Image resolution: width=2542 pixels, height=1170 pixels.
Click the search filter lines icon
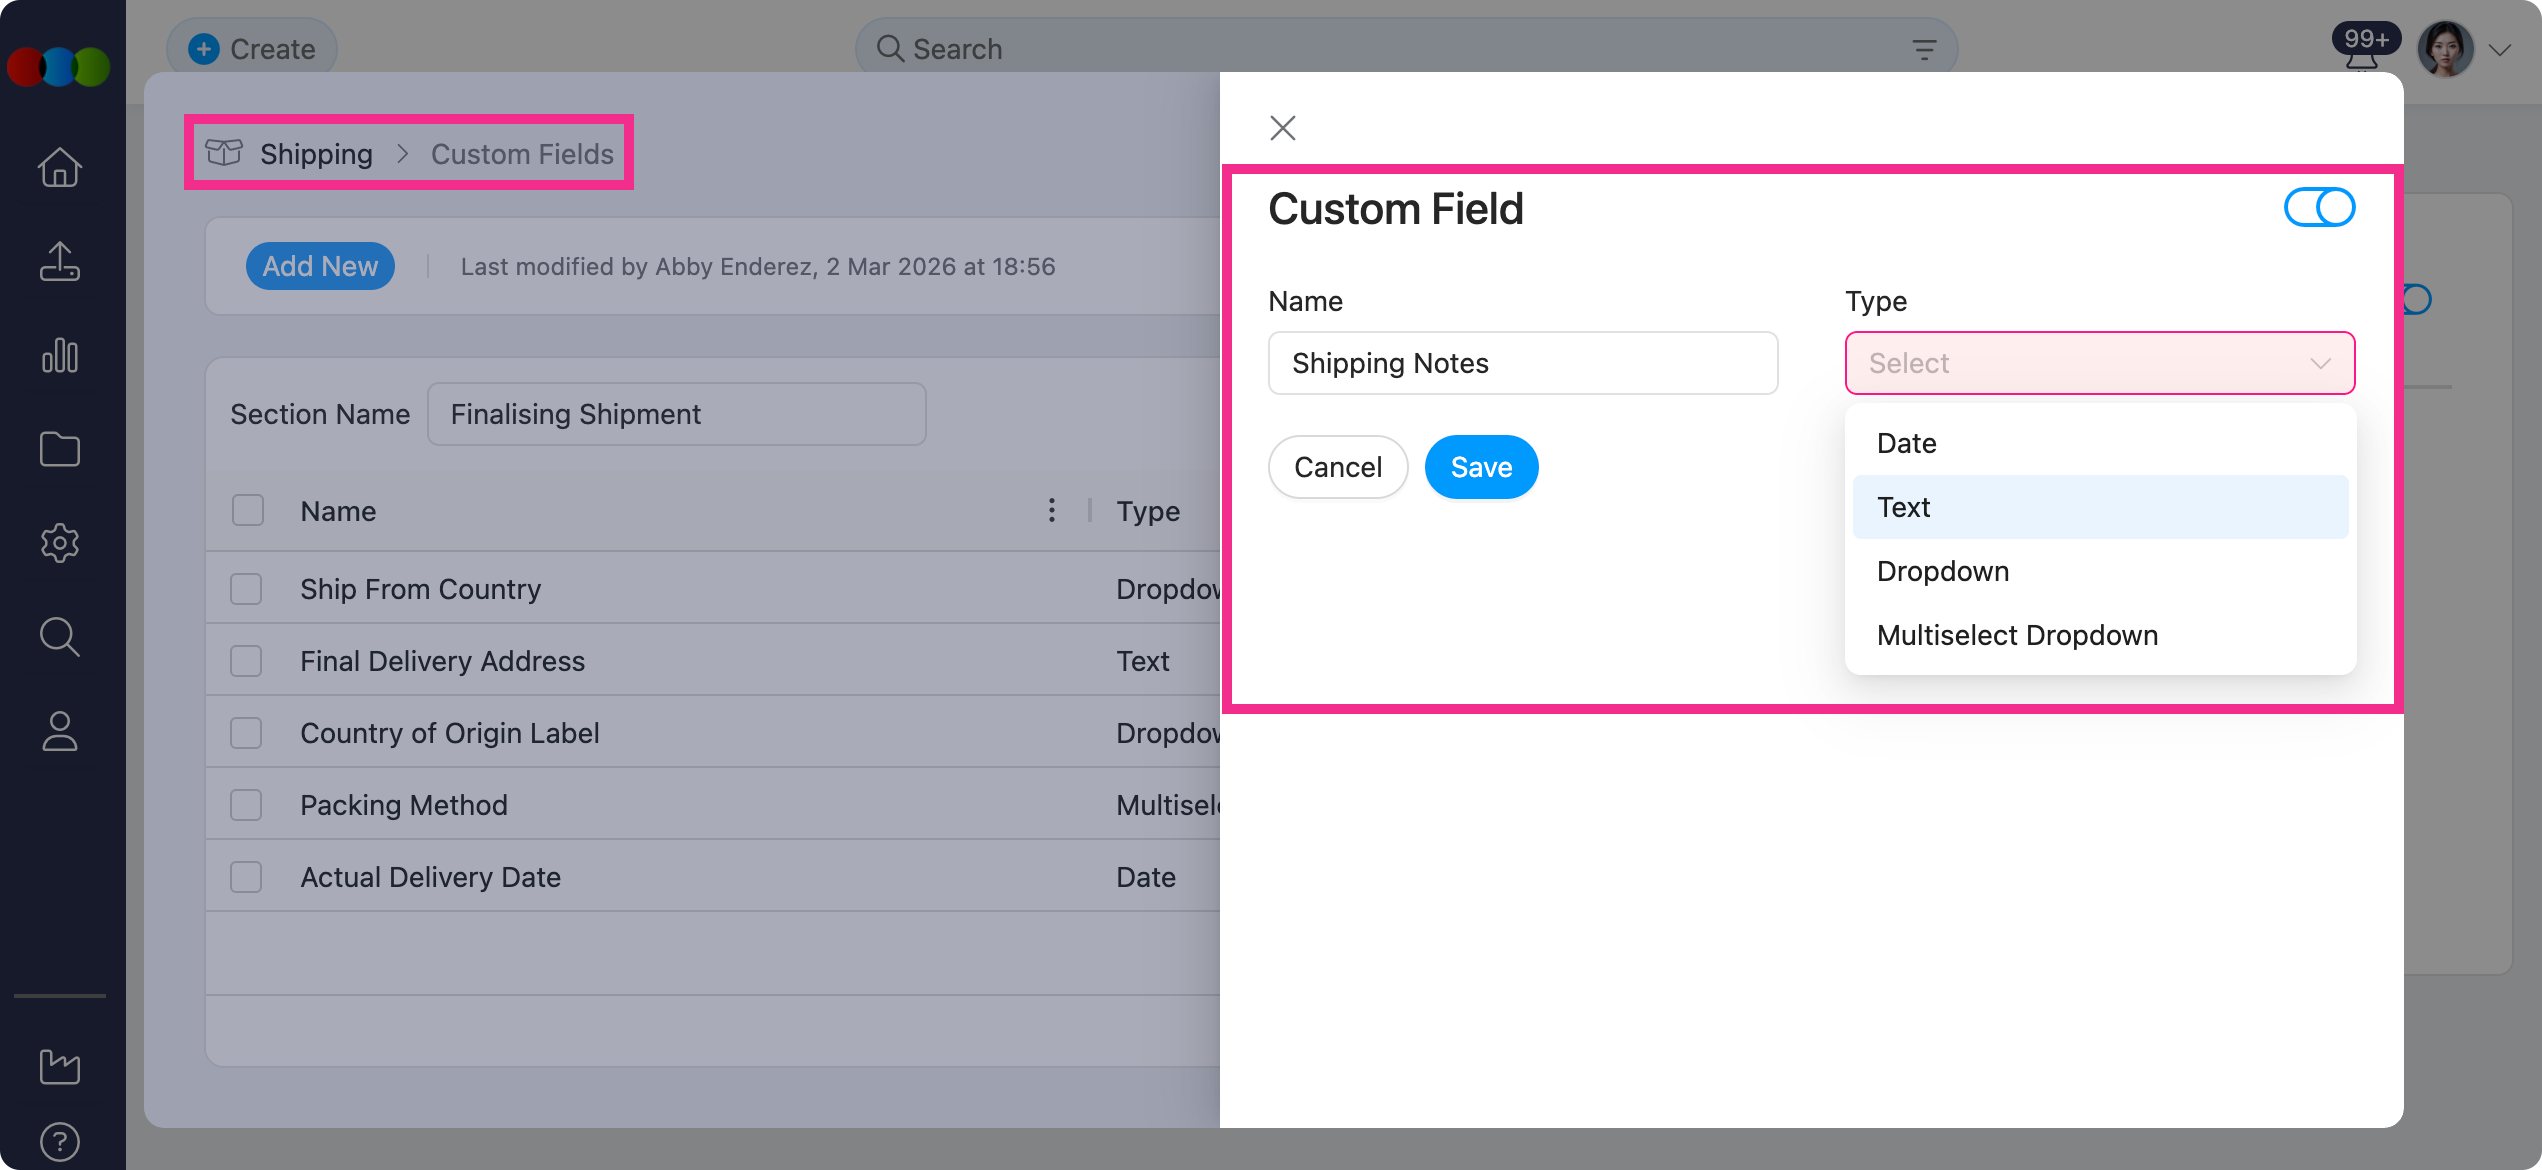tap(1924, 49)
